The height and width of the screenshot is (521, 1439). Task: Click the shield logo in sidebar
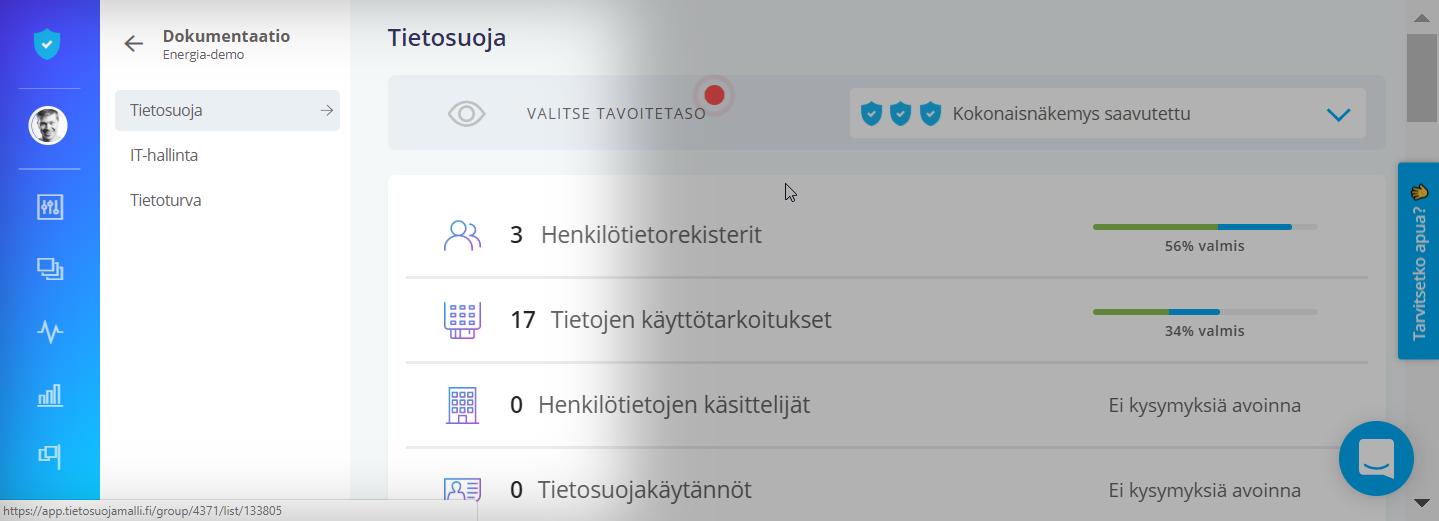(x=47, y=44)
